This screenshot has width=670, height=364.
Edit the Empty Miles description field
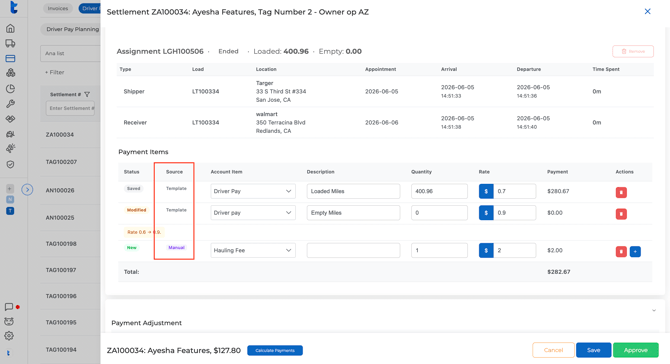tap(353, 213)
